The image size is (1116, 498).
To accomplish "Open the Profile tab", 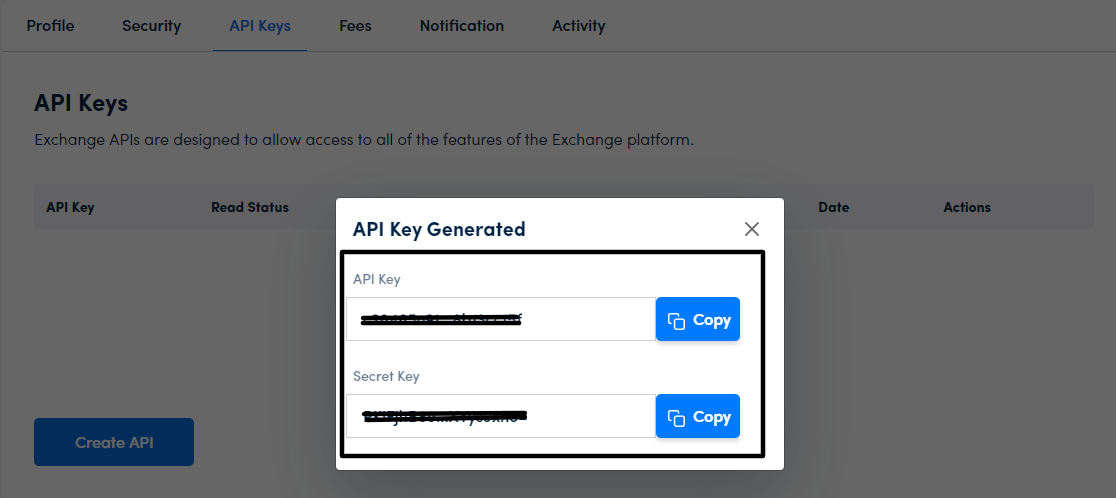I will point(50,26).
